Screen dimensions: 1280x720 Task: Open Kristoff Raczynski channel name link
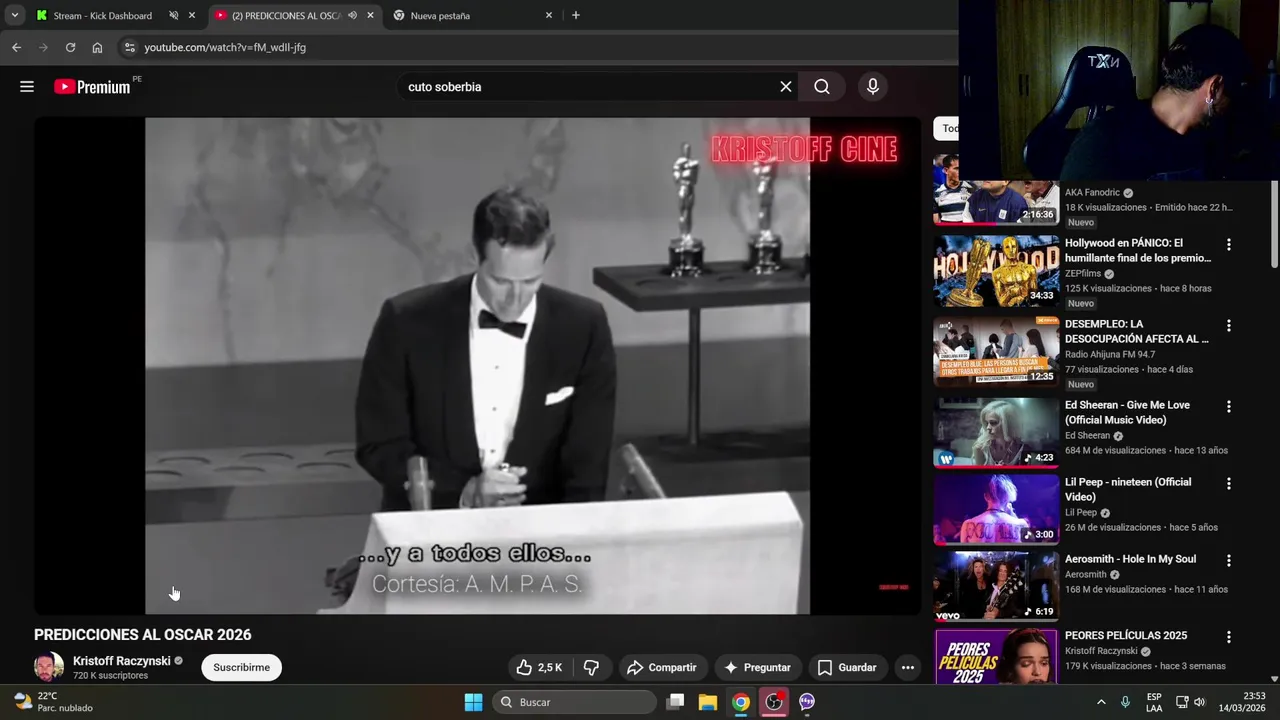pos(122,661)
